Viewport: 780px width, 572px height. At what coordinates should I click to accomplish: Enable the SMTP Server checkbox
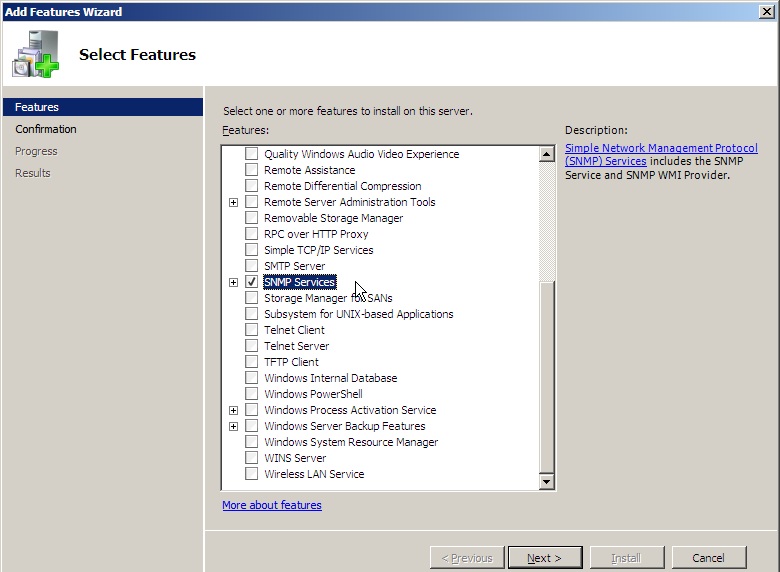pos(251,266)
